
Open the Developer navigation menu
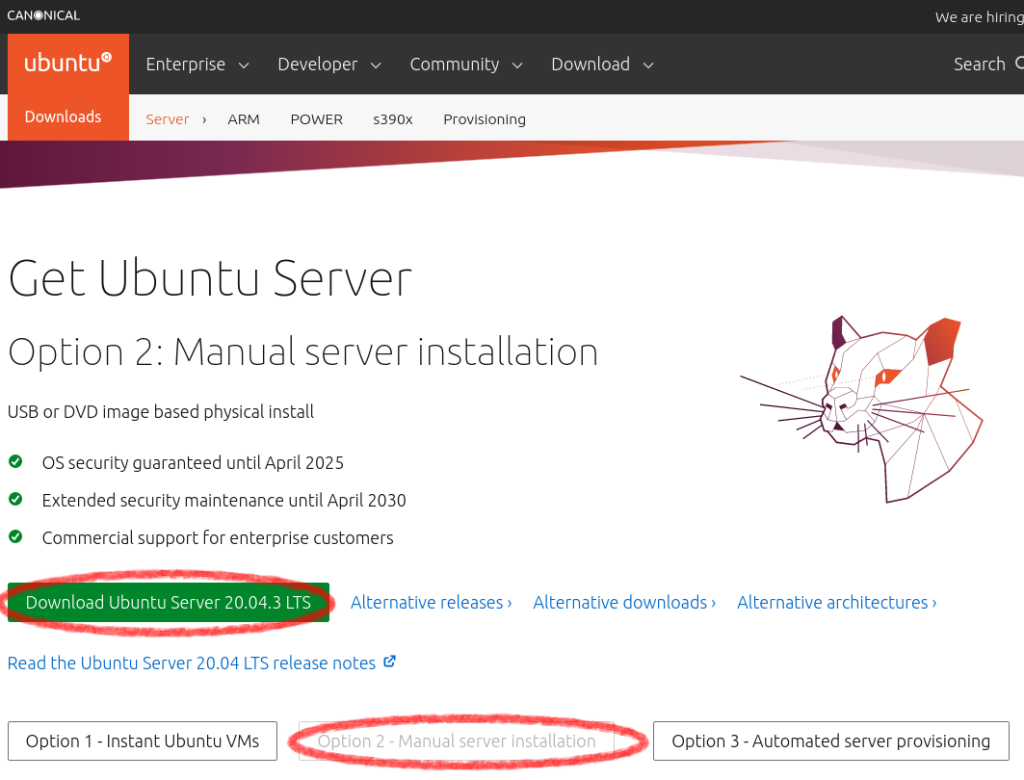tap(329, 64)
